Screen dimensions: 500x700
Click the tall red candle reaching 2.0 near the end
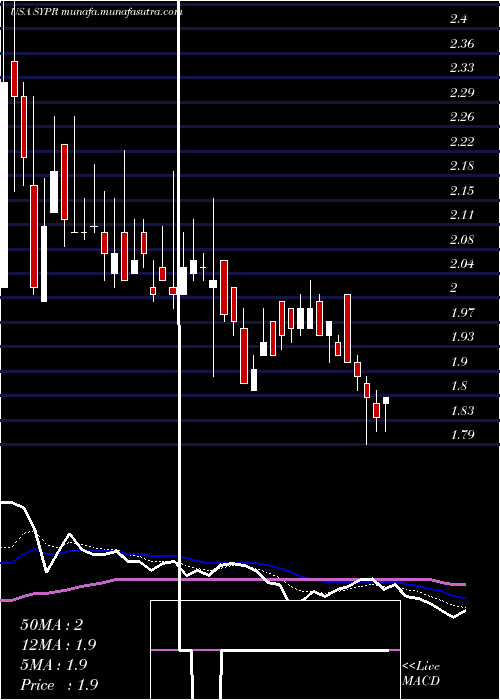[347, 329]
